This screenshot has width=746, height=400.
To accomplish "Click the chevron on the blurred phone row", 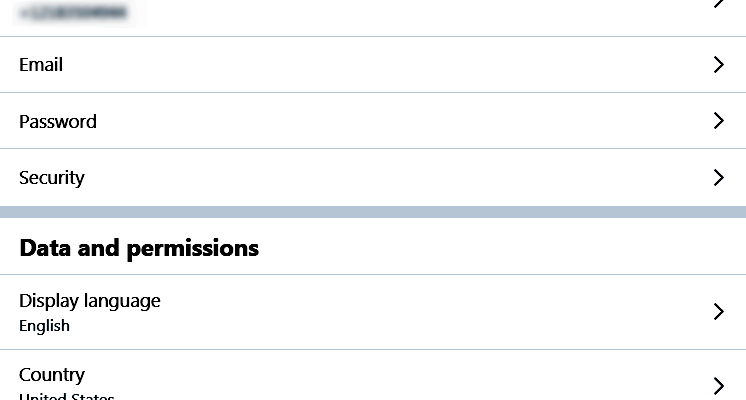I will point(718,5).
